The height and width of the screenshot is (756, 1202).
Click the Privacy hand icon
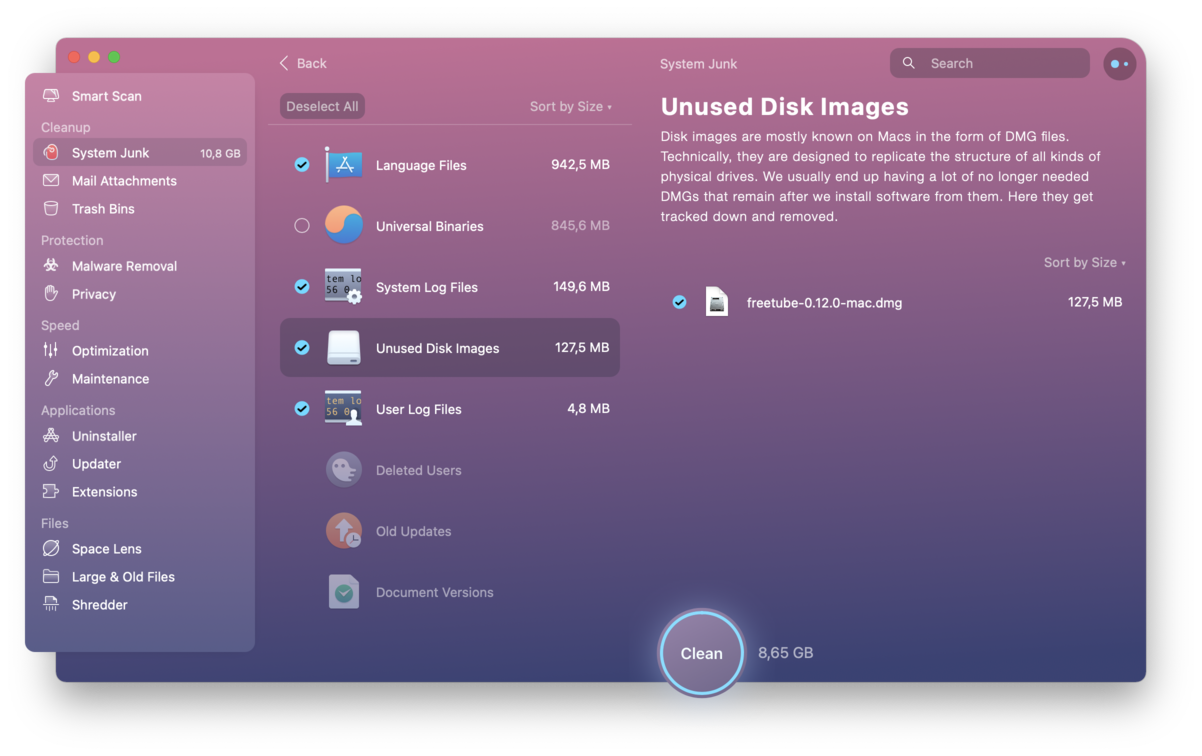(x=51, y=294)
